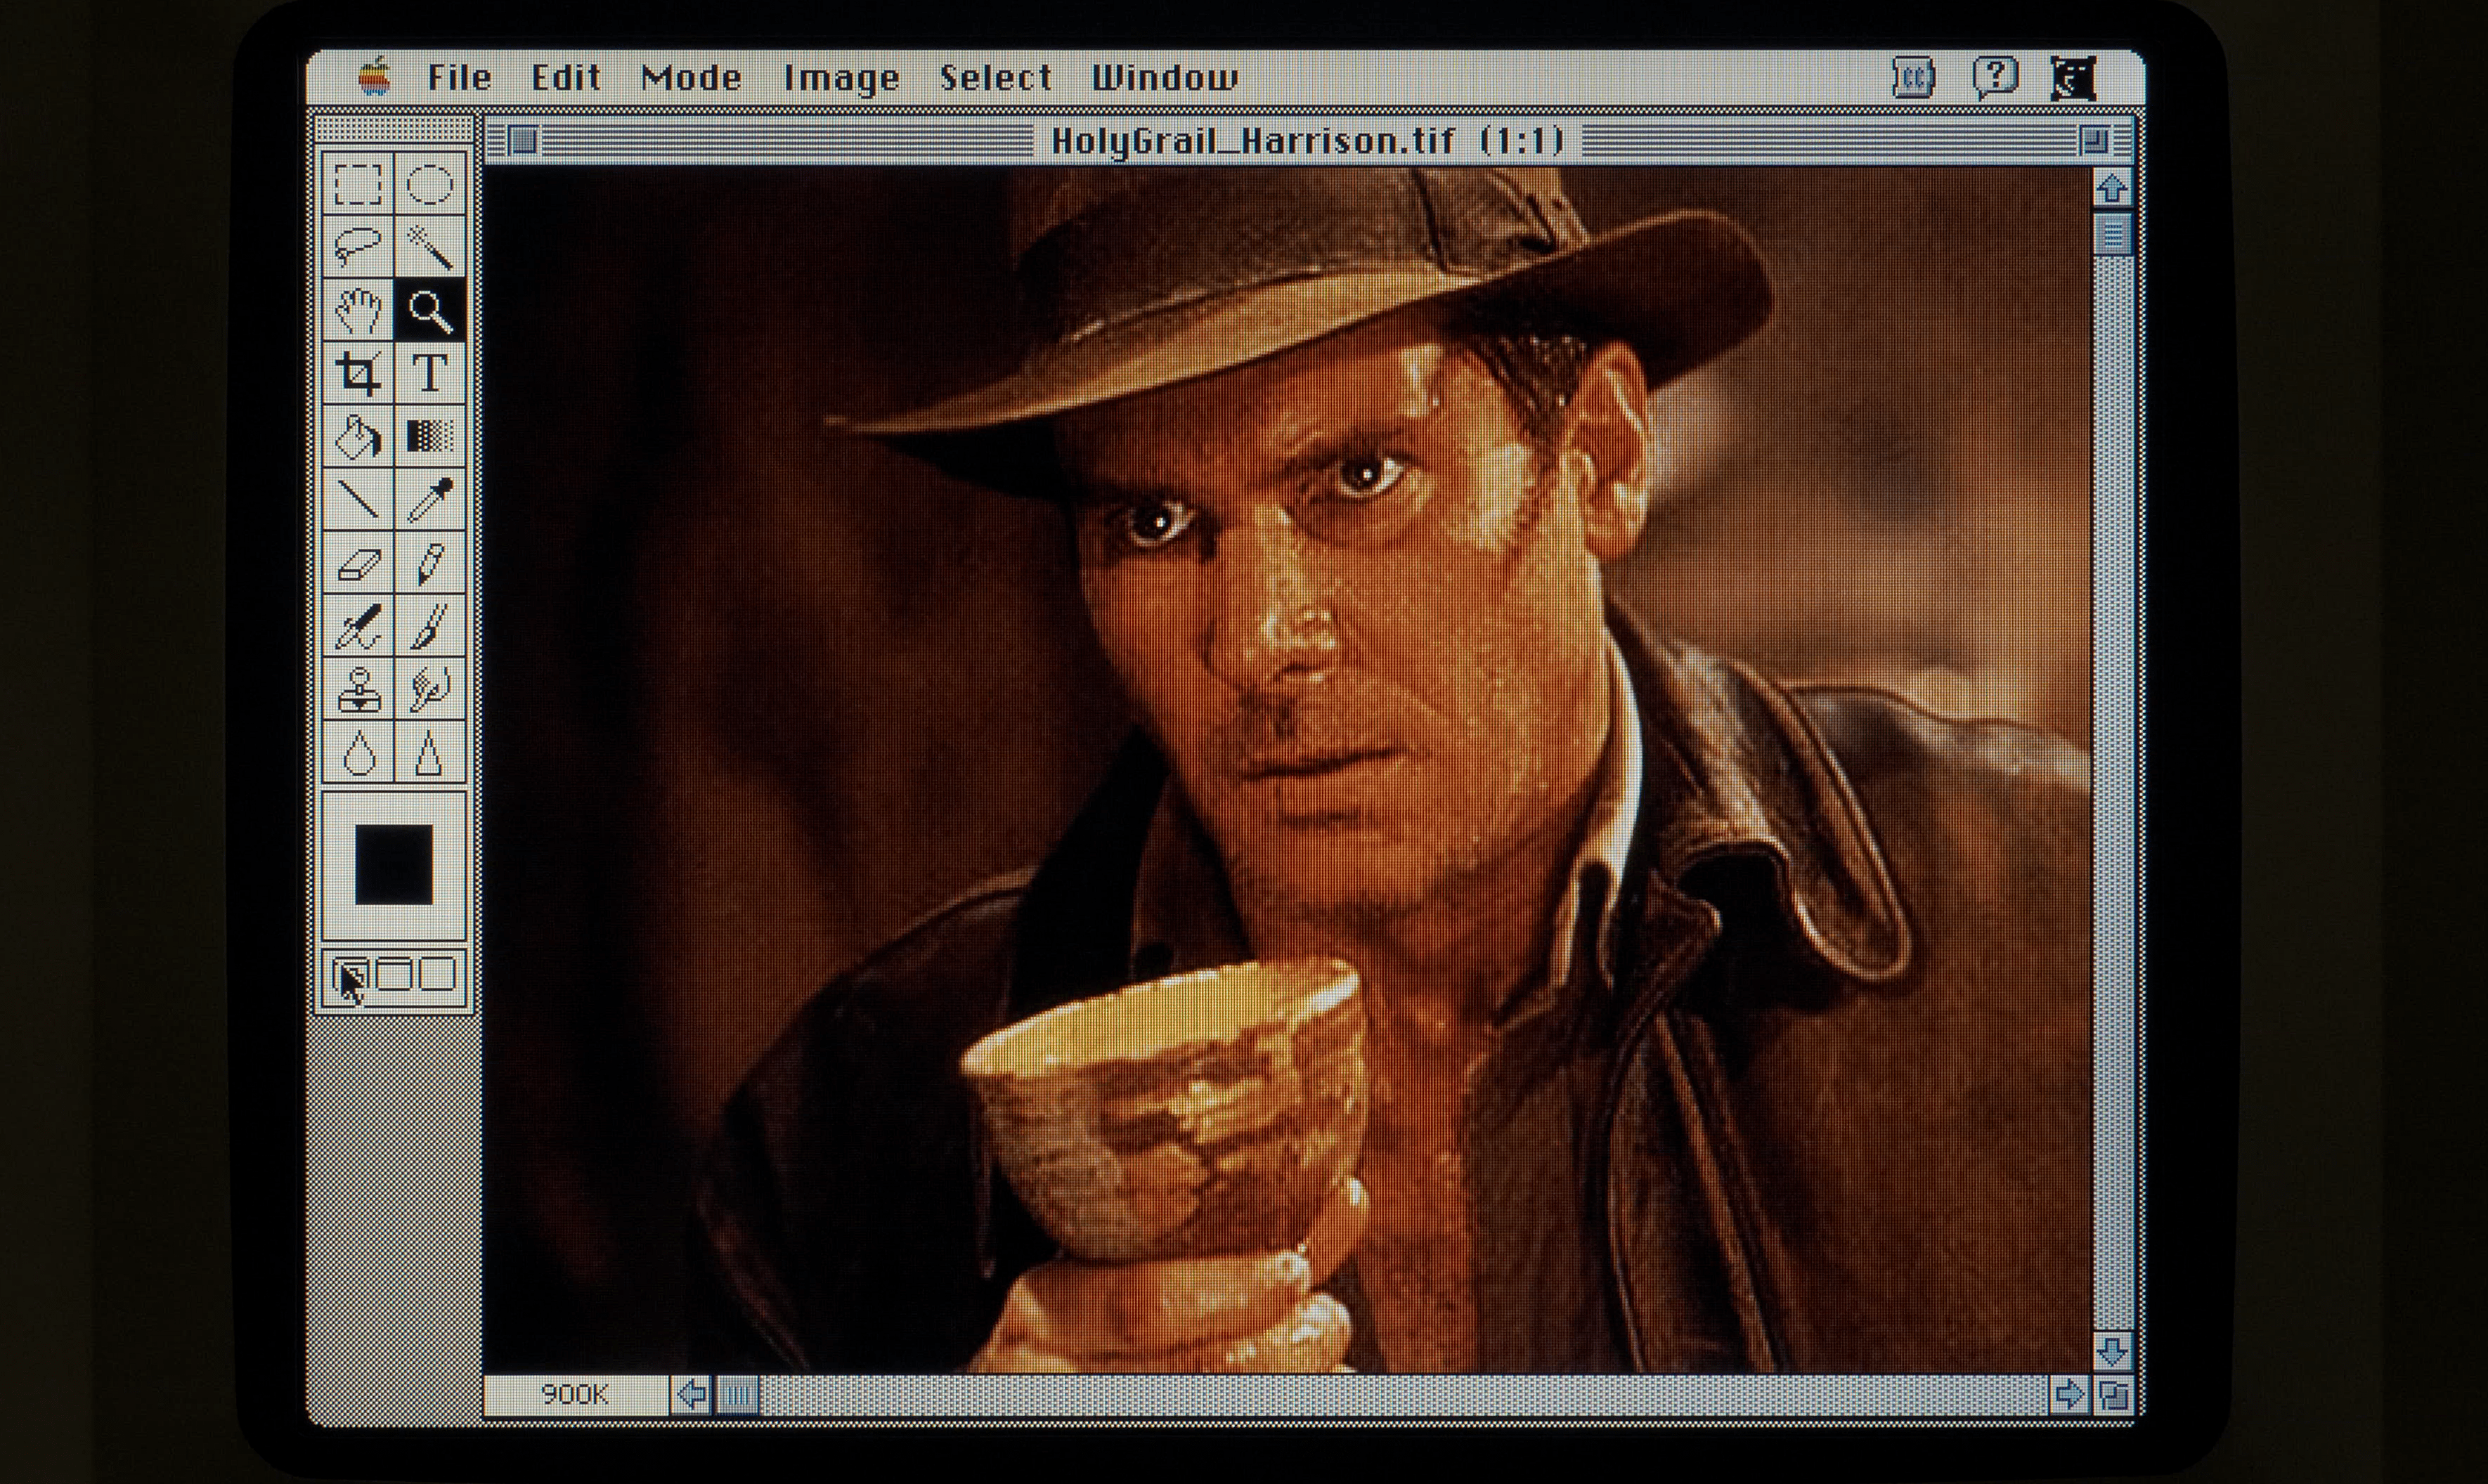2488x1484 pixels.
Task: Click the window zoom box in title bar
Action: [2094, 141]
